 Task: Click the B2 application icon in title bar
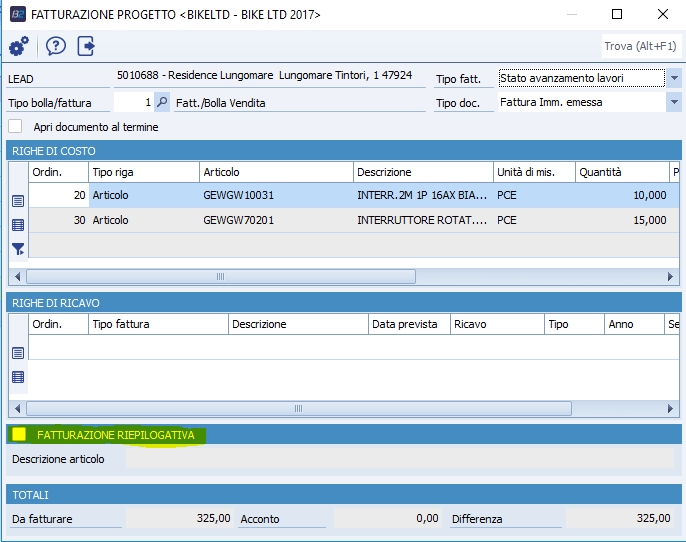18,14
